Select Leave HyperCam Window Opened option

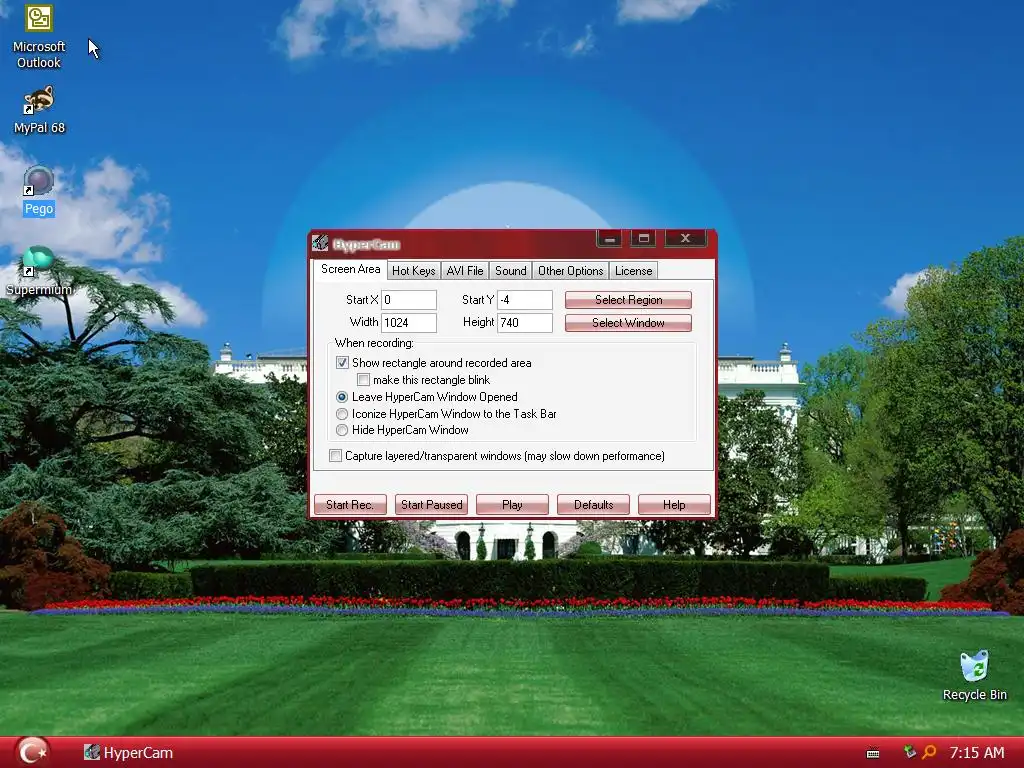(342, 396)
